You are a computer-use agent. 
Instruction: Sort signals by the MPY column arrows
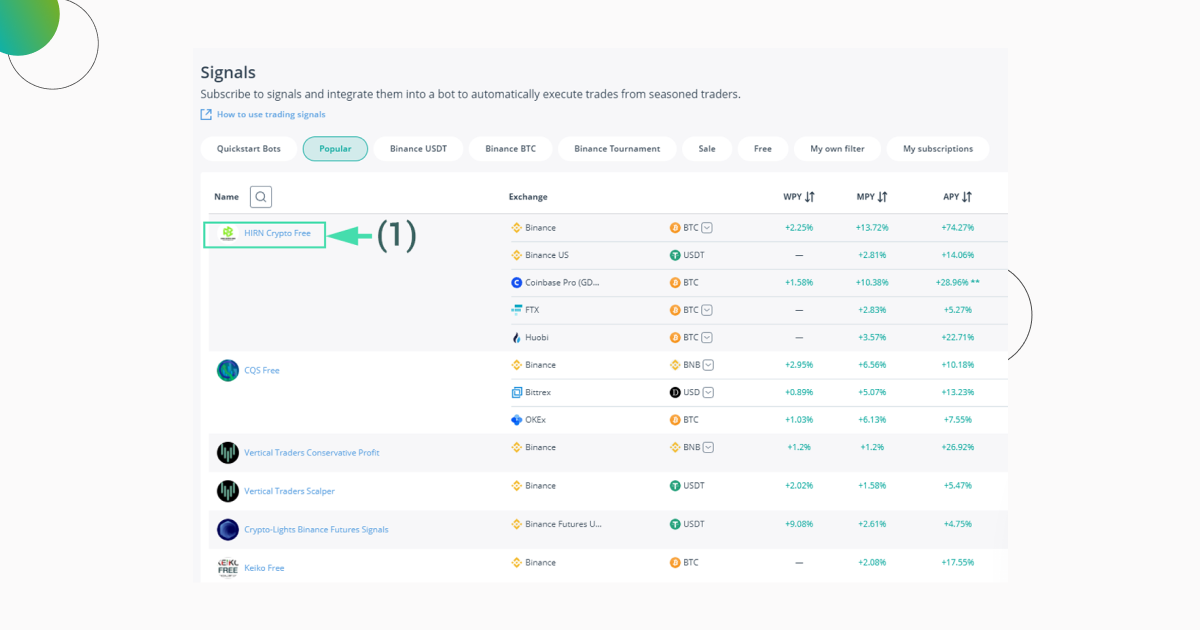[x=882, y=197]
